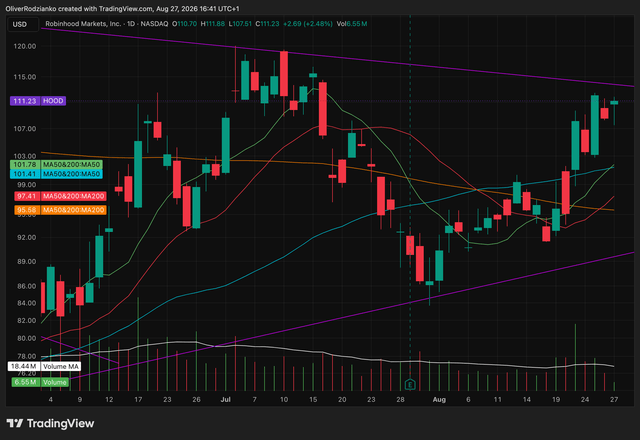The image size is (640, 440).
Task: Click the change value +2.69 (+2.48%)
Action: coord(308,24)
